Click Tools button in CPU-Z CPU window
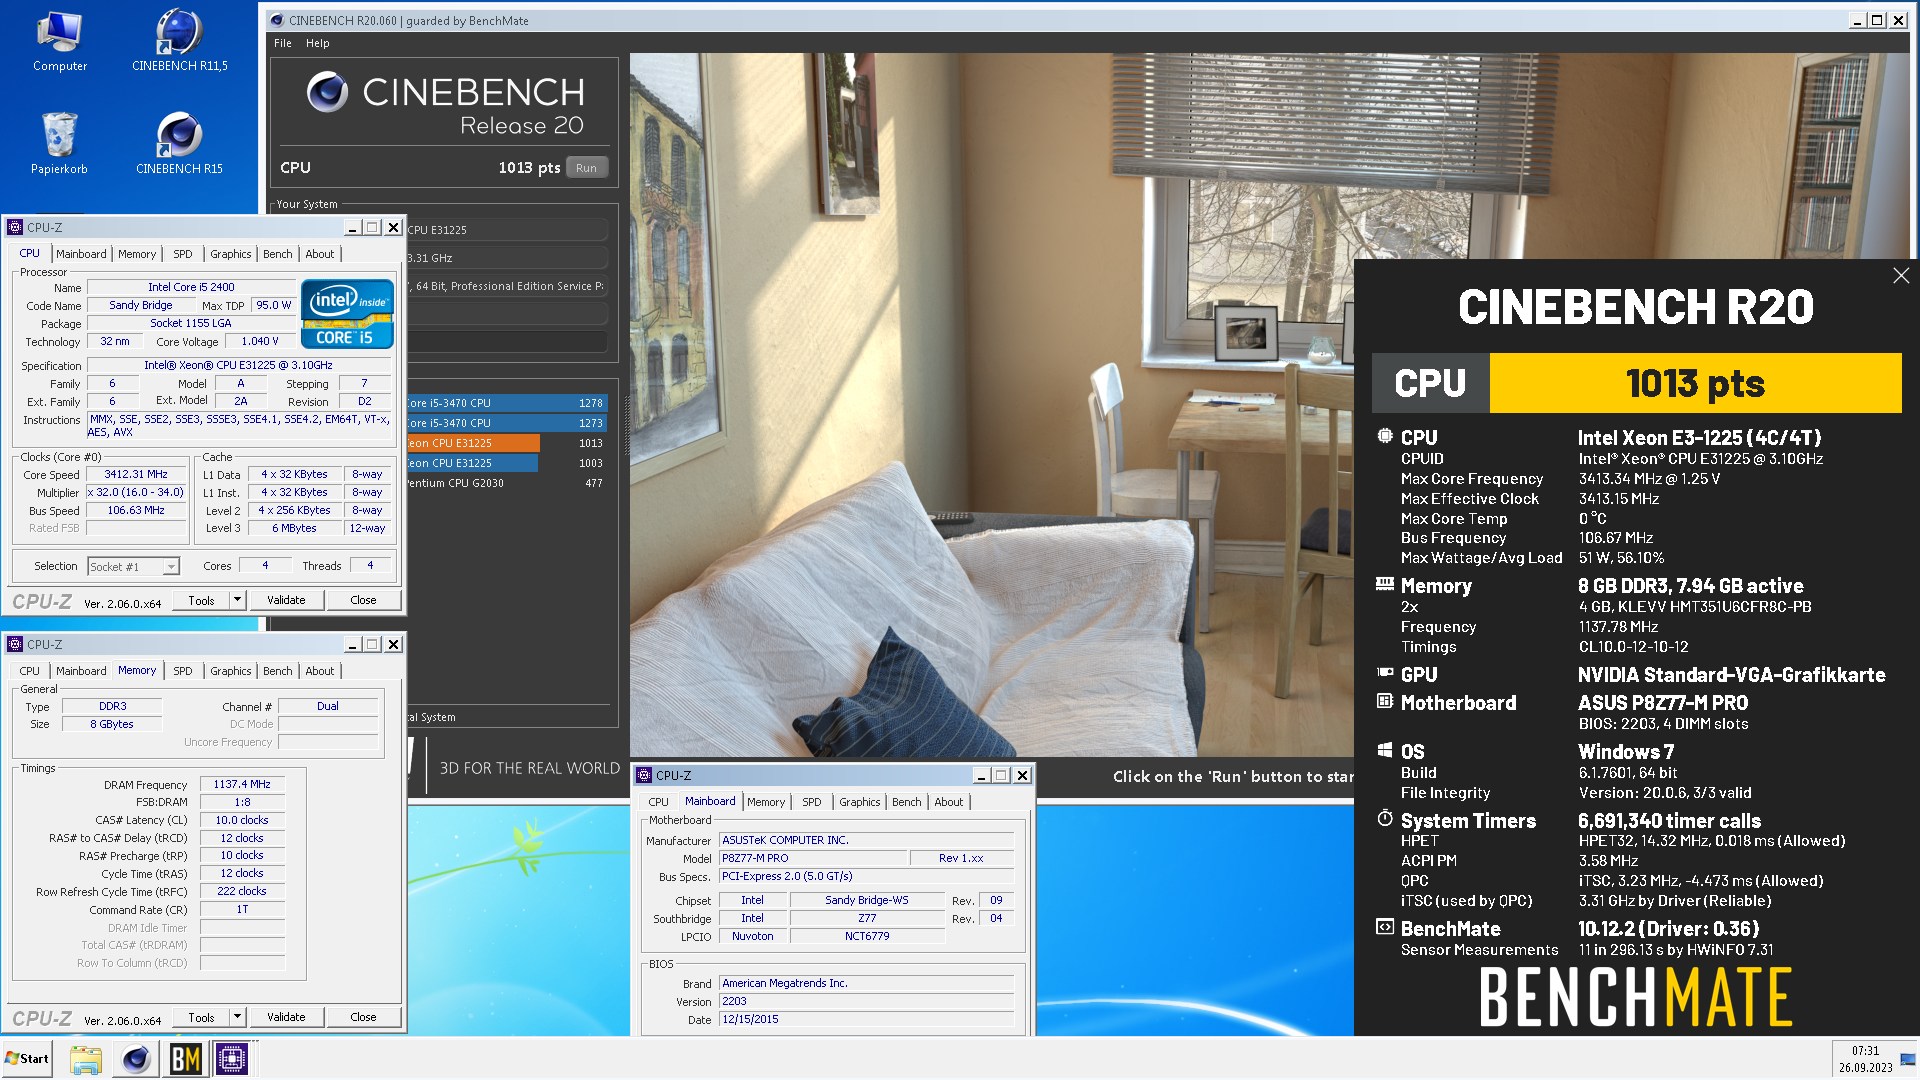The height and width of the screenshot is (1080, 1920). point(202,600)
